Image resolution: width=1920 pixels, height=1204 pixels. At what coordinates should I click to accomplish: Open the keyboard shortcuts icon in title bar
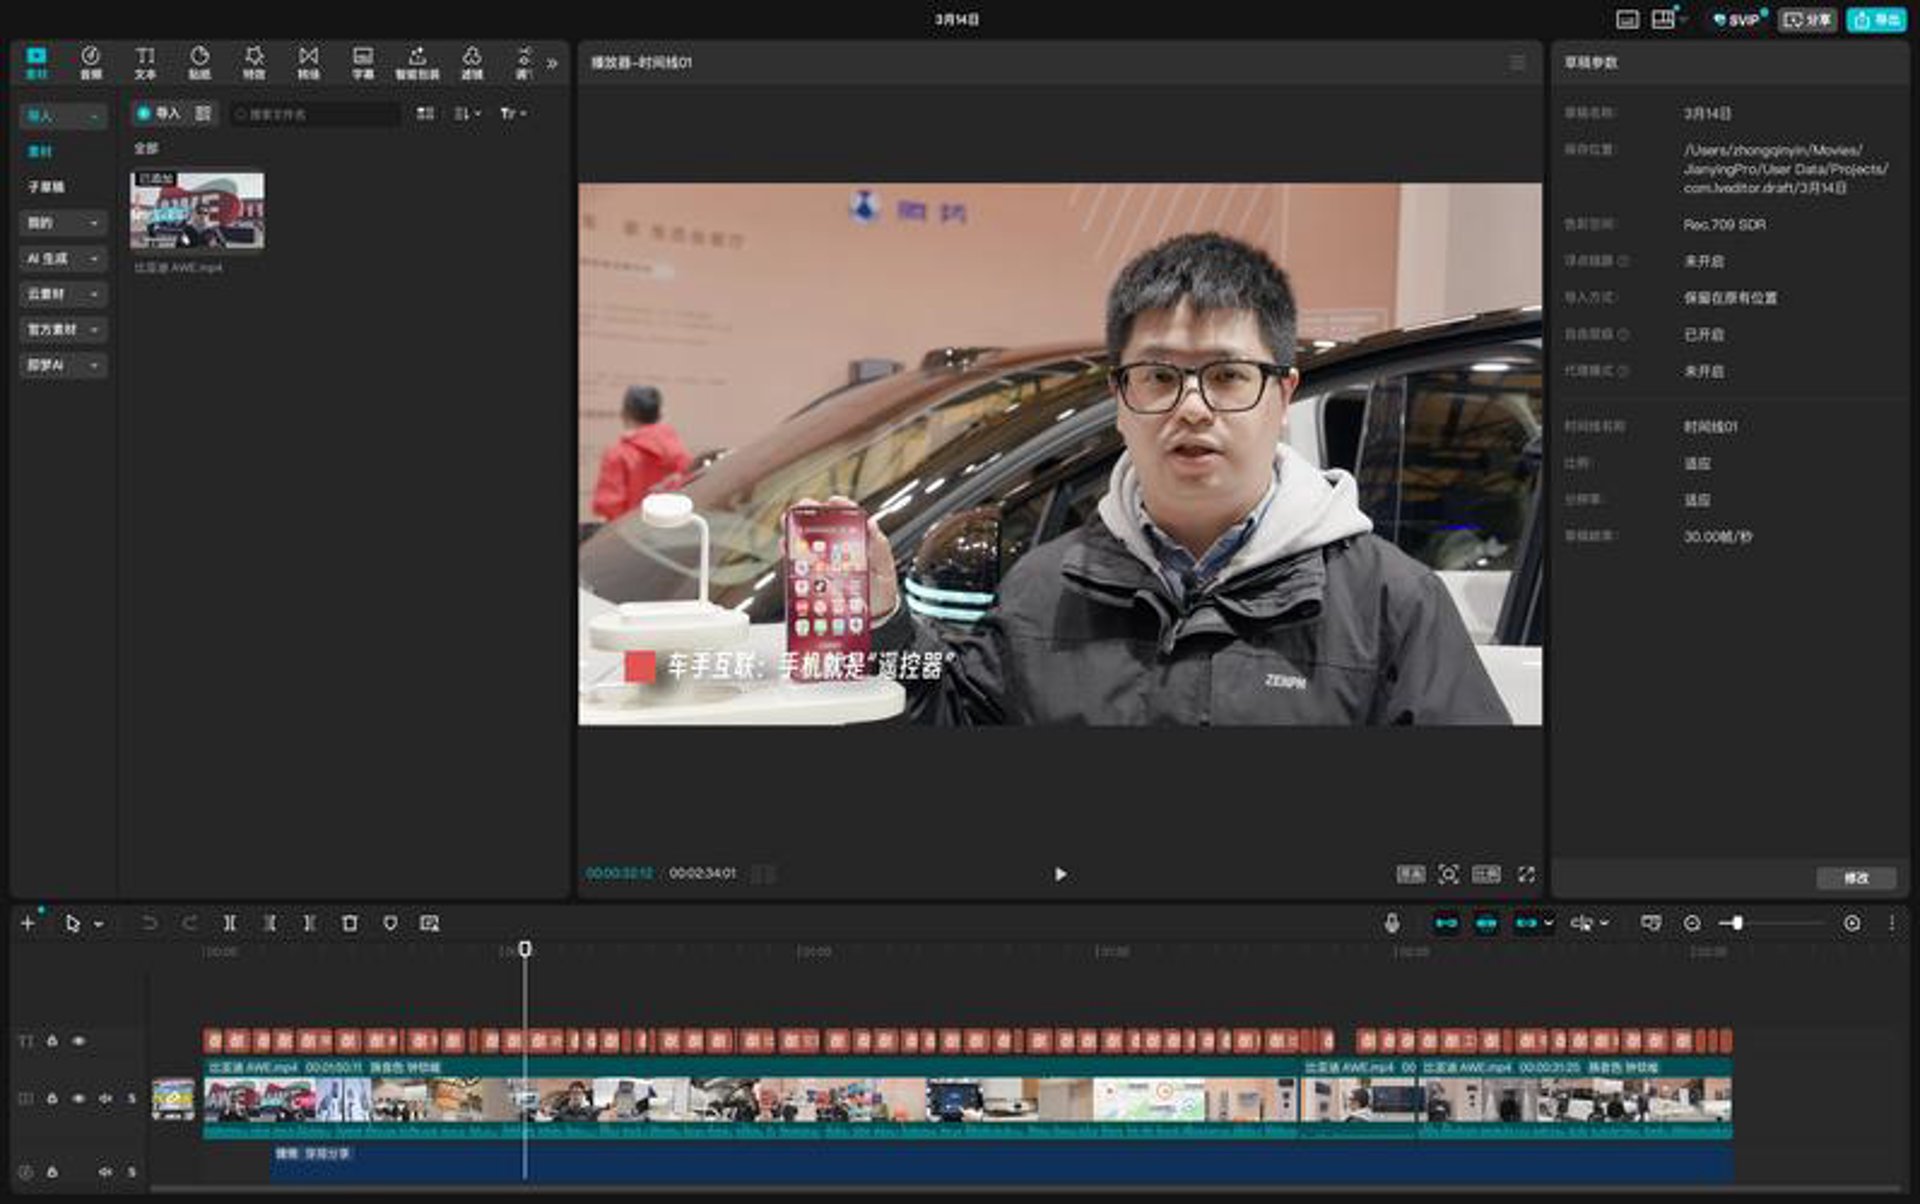click(x=1627, y=20)
